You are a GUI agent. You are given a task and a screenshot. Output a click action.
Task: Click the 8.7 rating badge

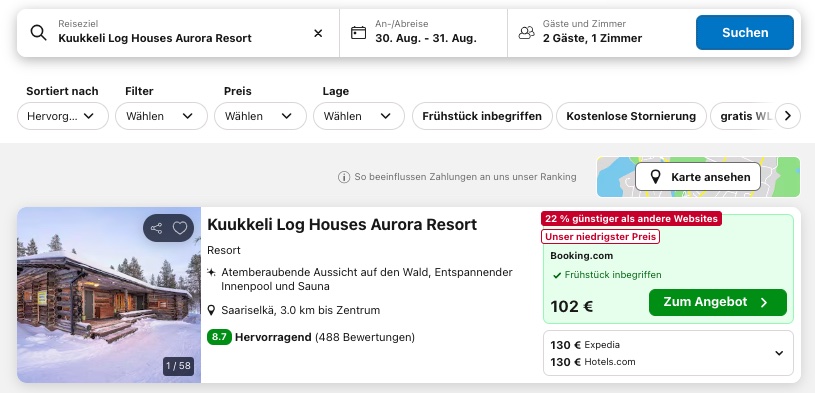pyautogui.click(x=219, y=337)
